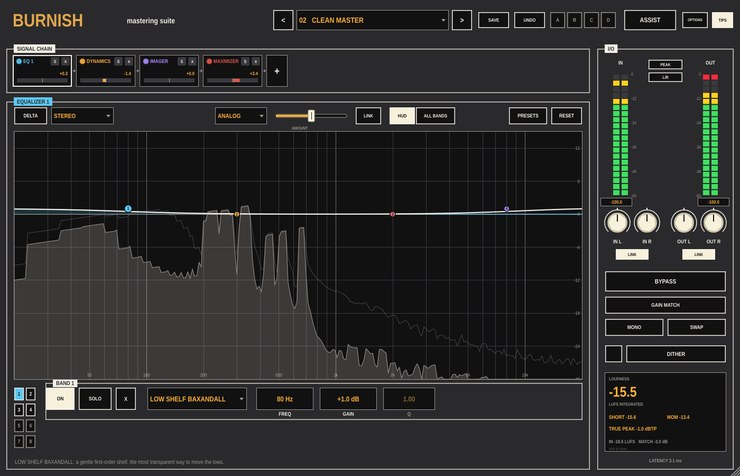Select the orange band 2 node on the EQ curve
The width and height of the screenshot is (740, 476).
click(x=237, y=214)
